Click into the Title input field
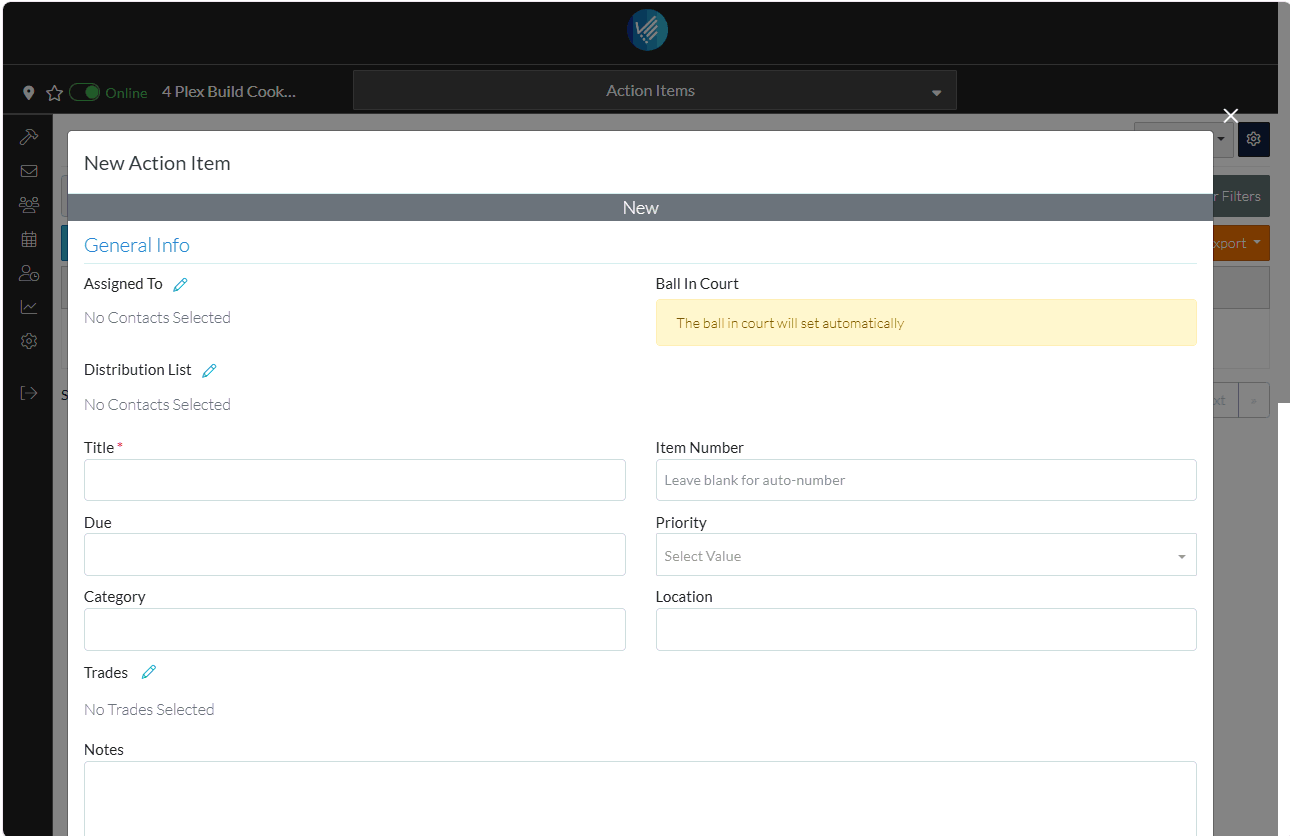This screenshot has width=1290, height=836. (354, 481)
